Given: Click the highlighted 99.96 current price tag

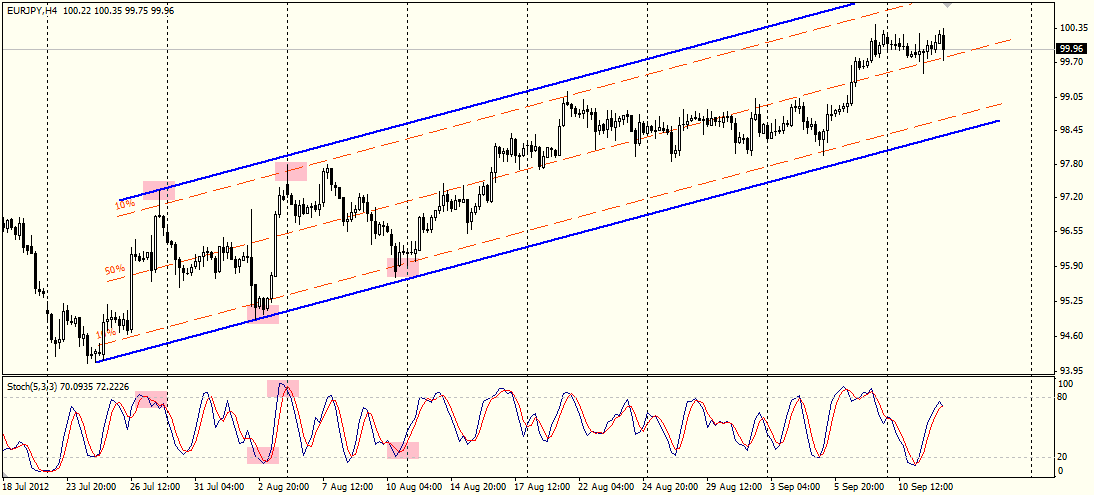Looking at the screenshot, I should [x=1071, y=49].
